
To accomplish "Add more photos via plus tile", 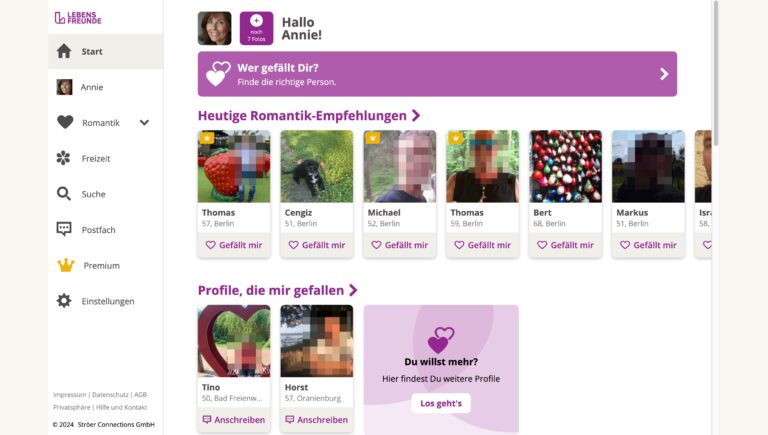I will pyautogui.click(x=256, y=28).
